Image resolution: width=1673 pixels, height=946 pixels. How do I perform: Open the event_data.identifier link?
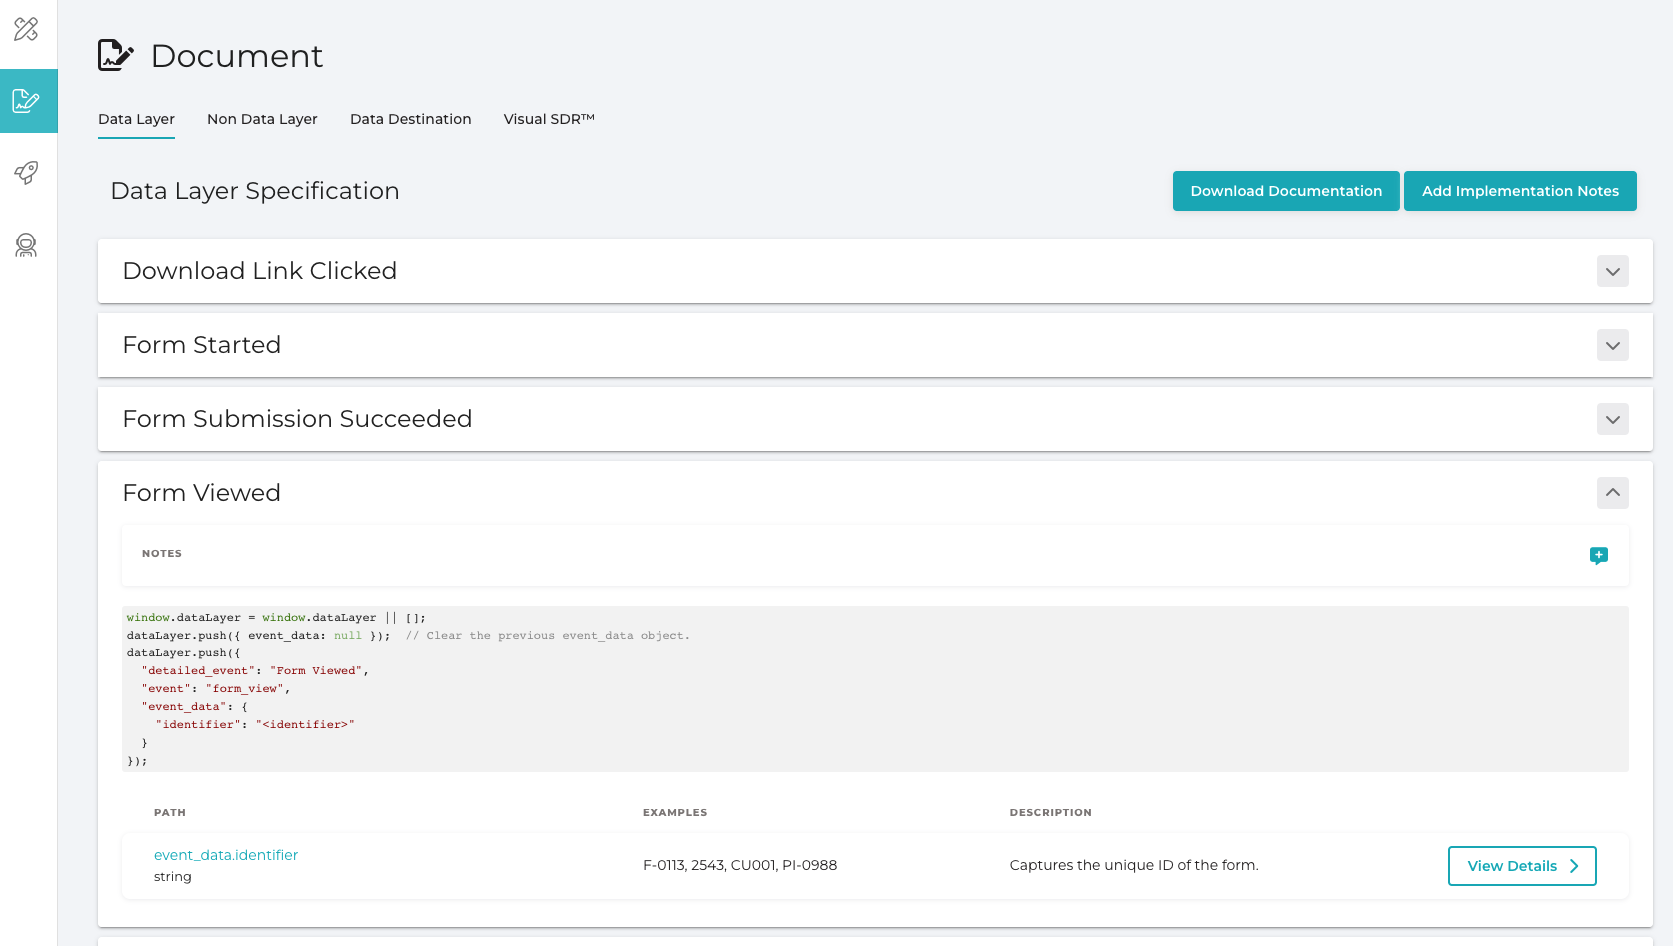(x=225, y=854)
